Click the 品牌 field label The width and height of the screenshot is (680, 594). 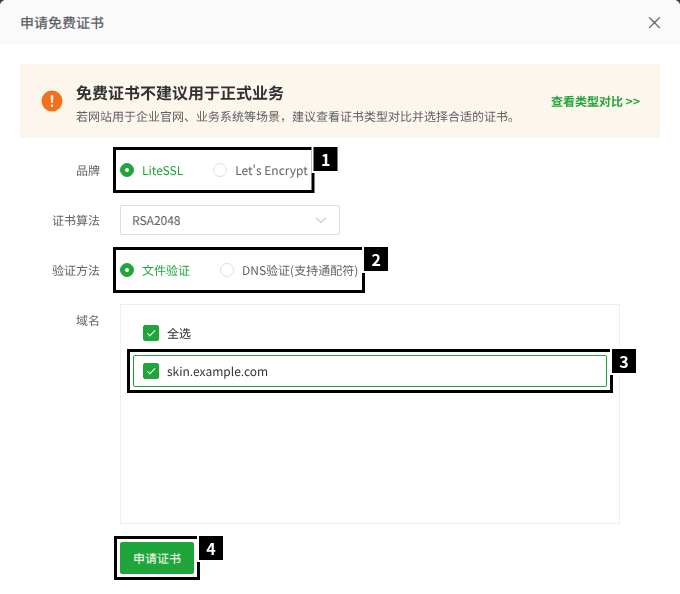click(88, 170)
